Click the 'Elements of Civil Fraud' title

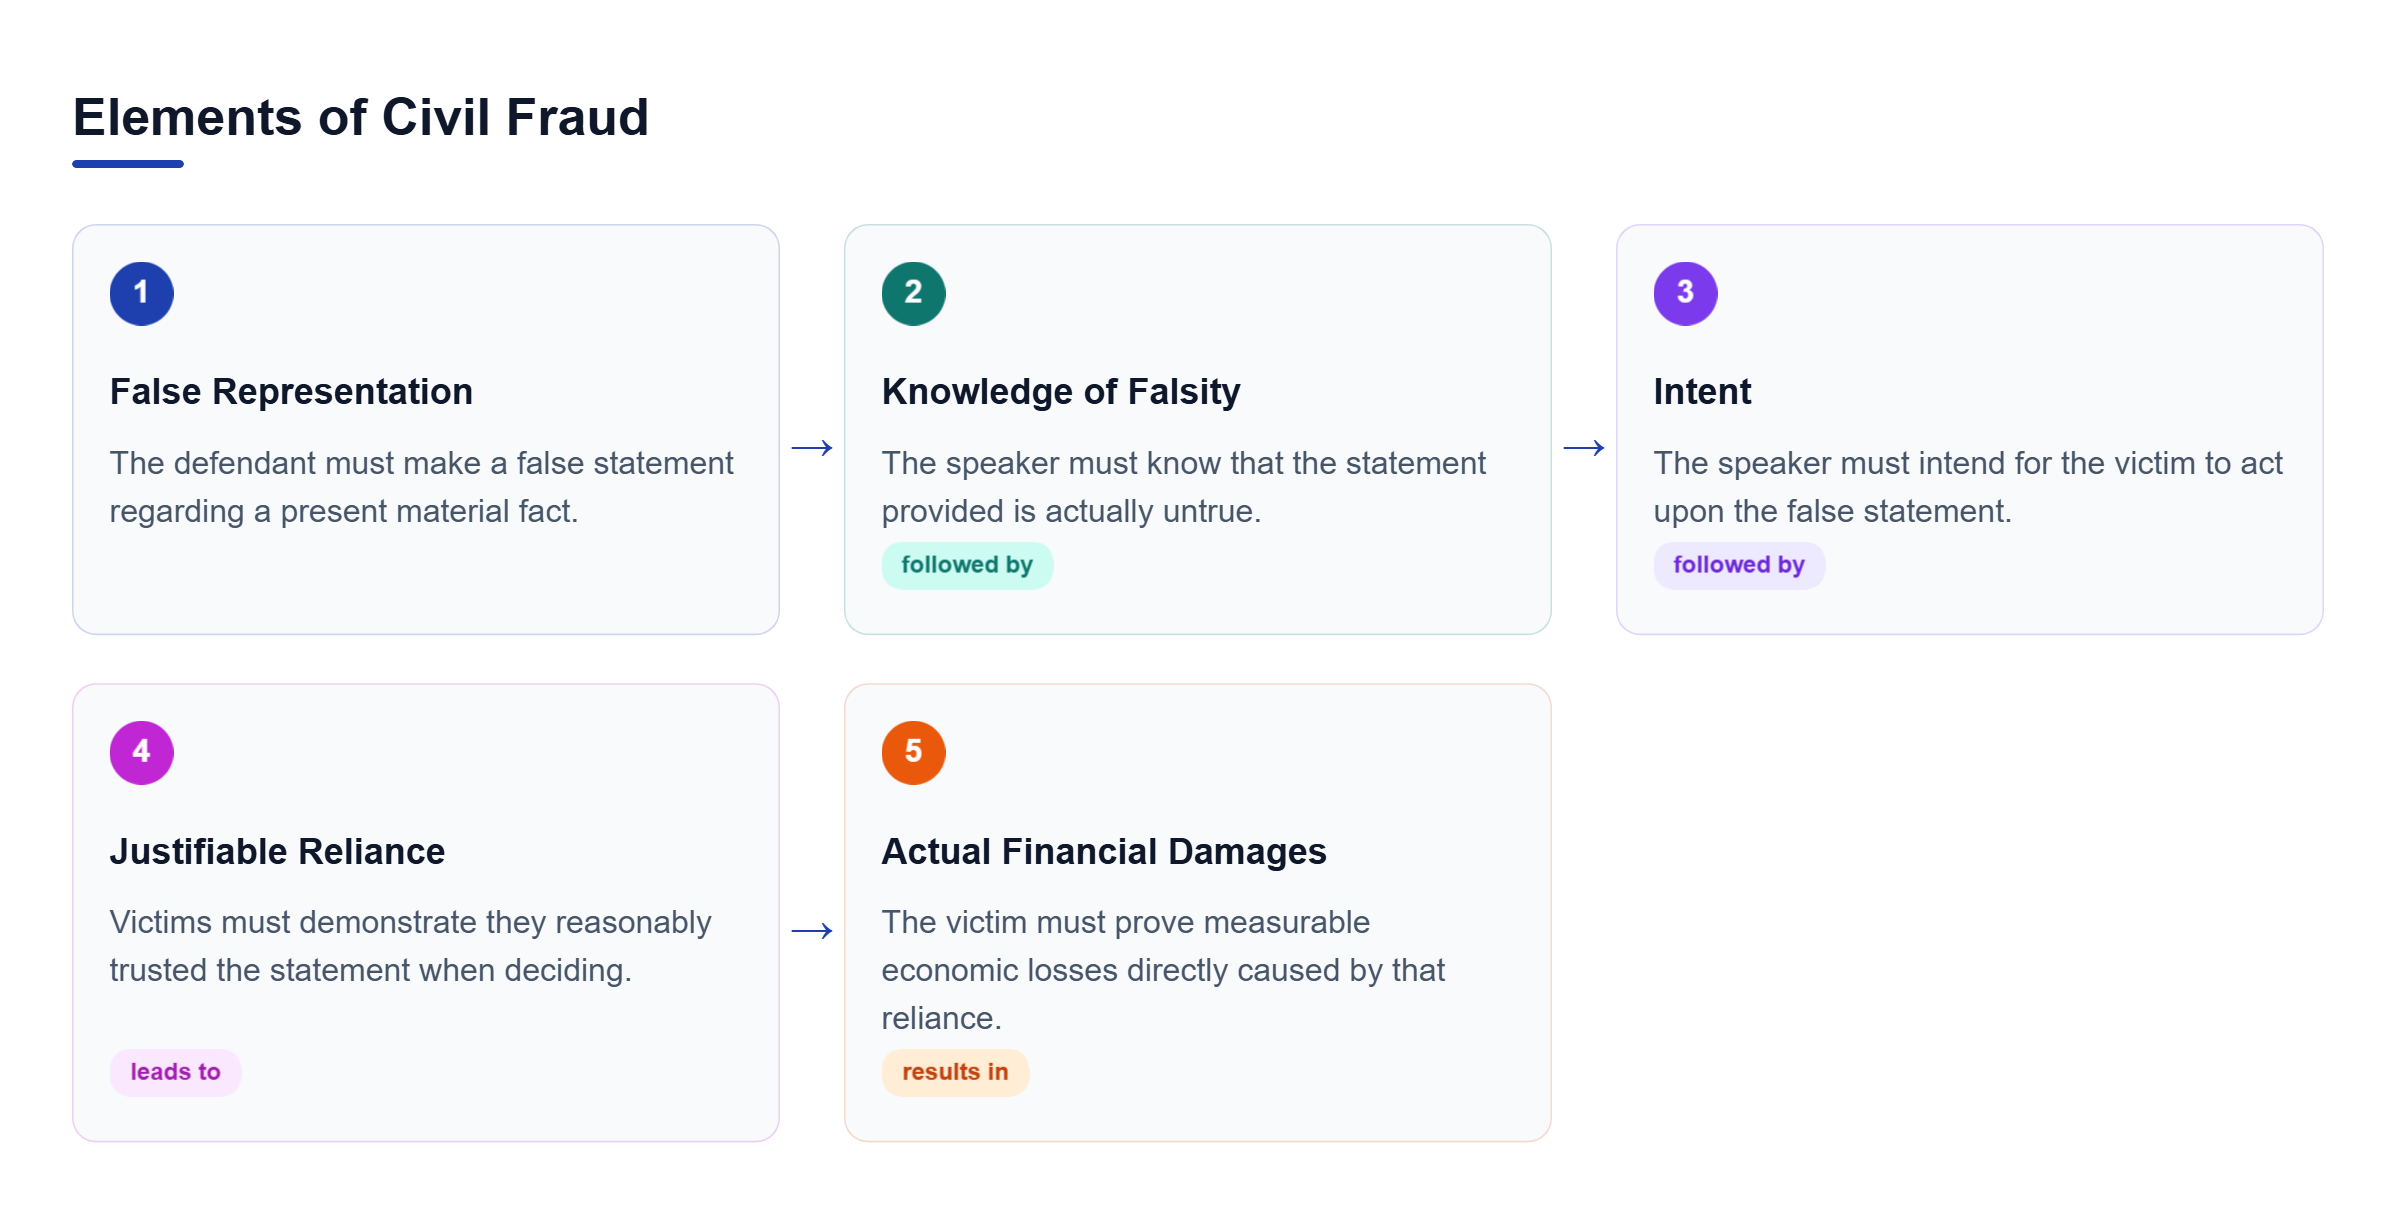pos(361,117)
